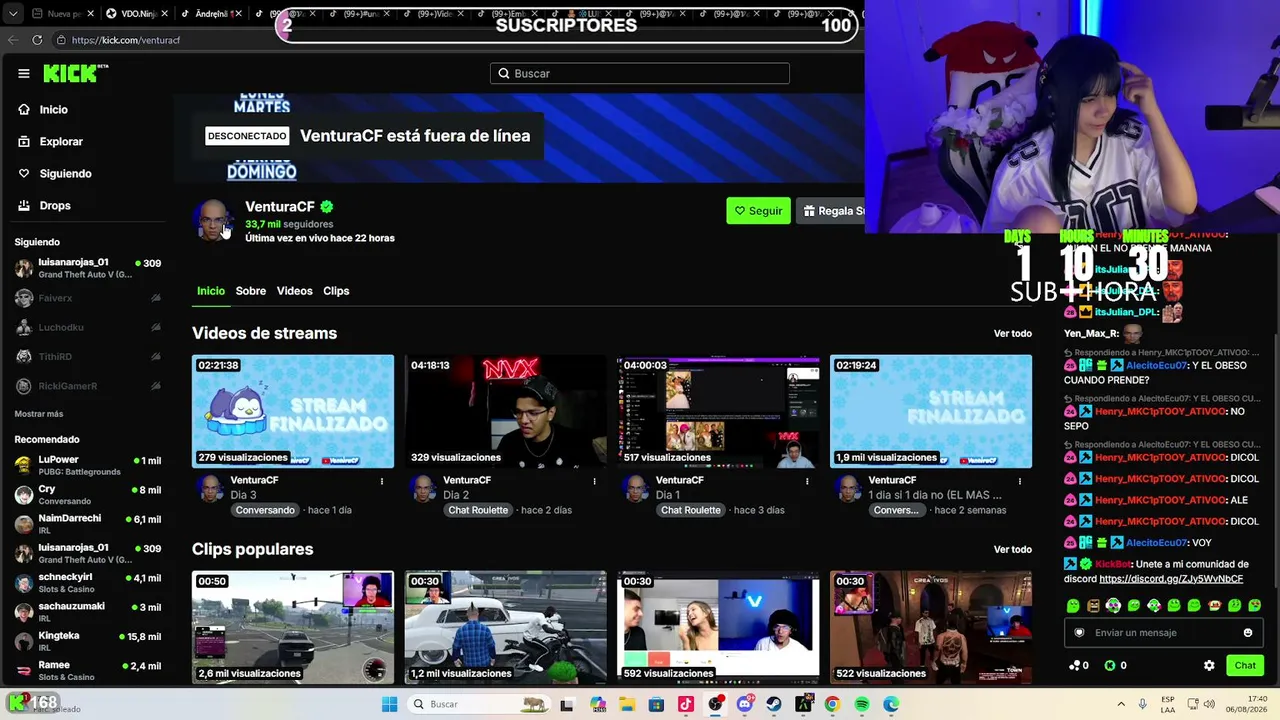Viewport: 1280px width, 720px height.
Task: Open options menu for the 1 dia si video
Action: [1020, 481]
